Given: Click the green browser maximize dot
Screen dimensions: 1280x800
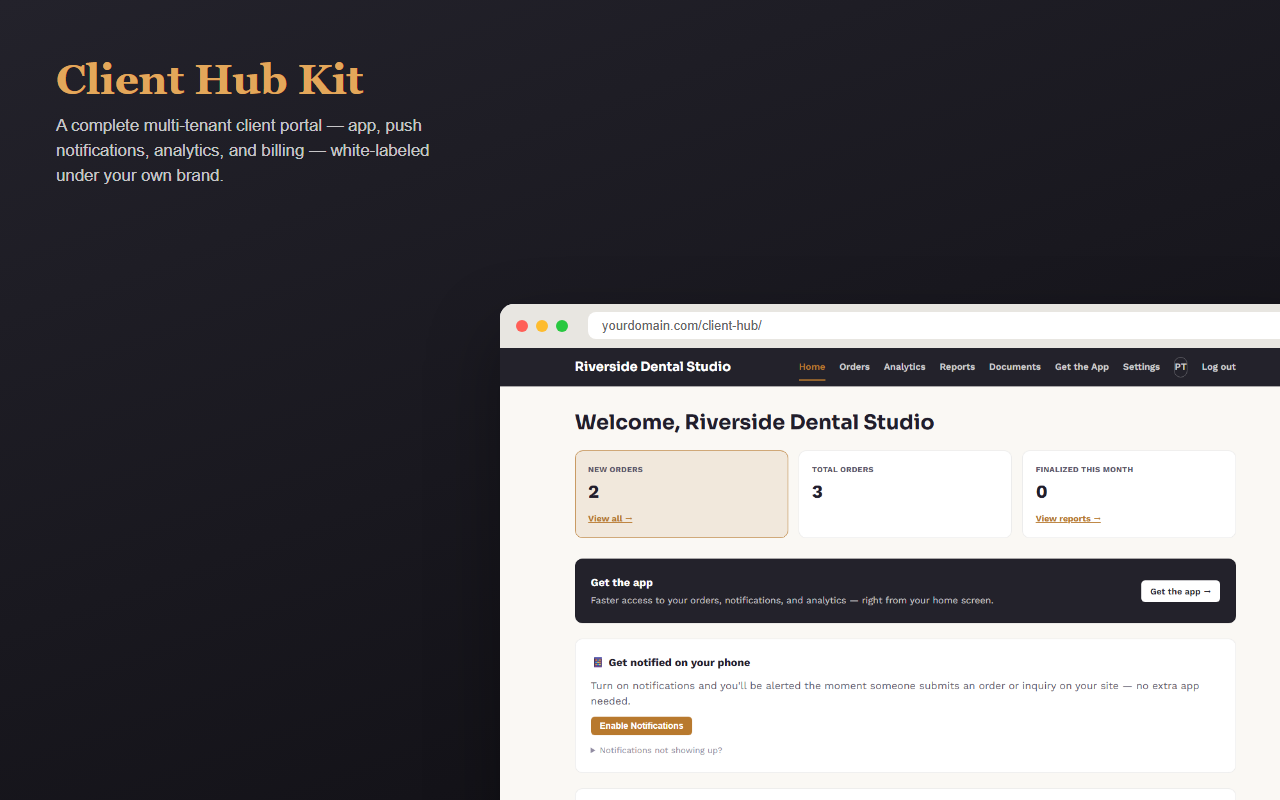Looking at the screenshot, I should pos(562,326).
